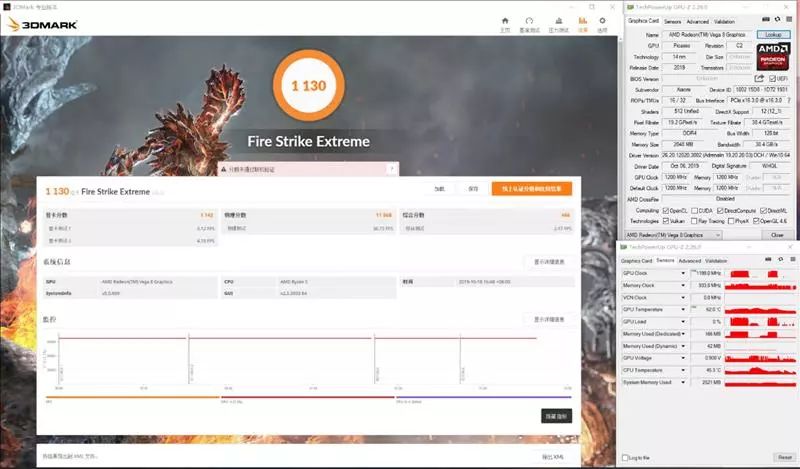
Task: Switch to Graphics Card tab in lower GPU-Z window
Action: 636,261
